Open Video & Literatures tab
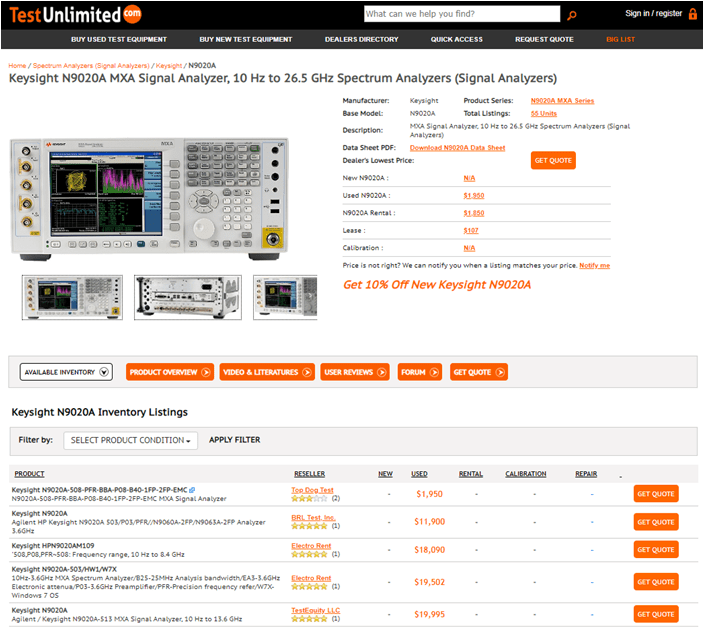This screenshot has width=704, height=628. [267, 372]
